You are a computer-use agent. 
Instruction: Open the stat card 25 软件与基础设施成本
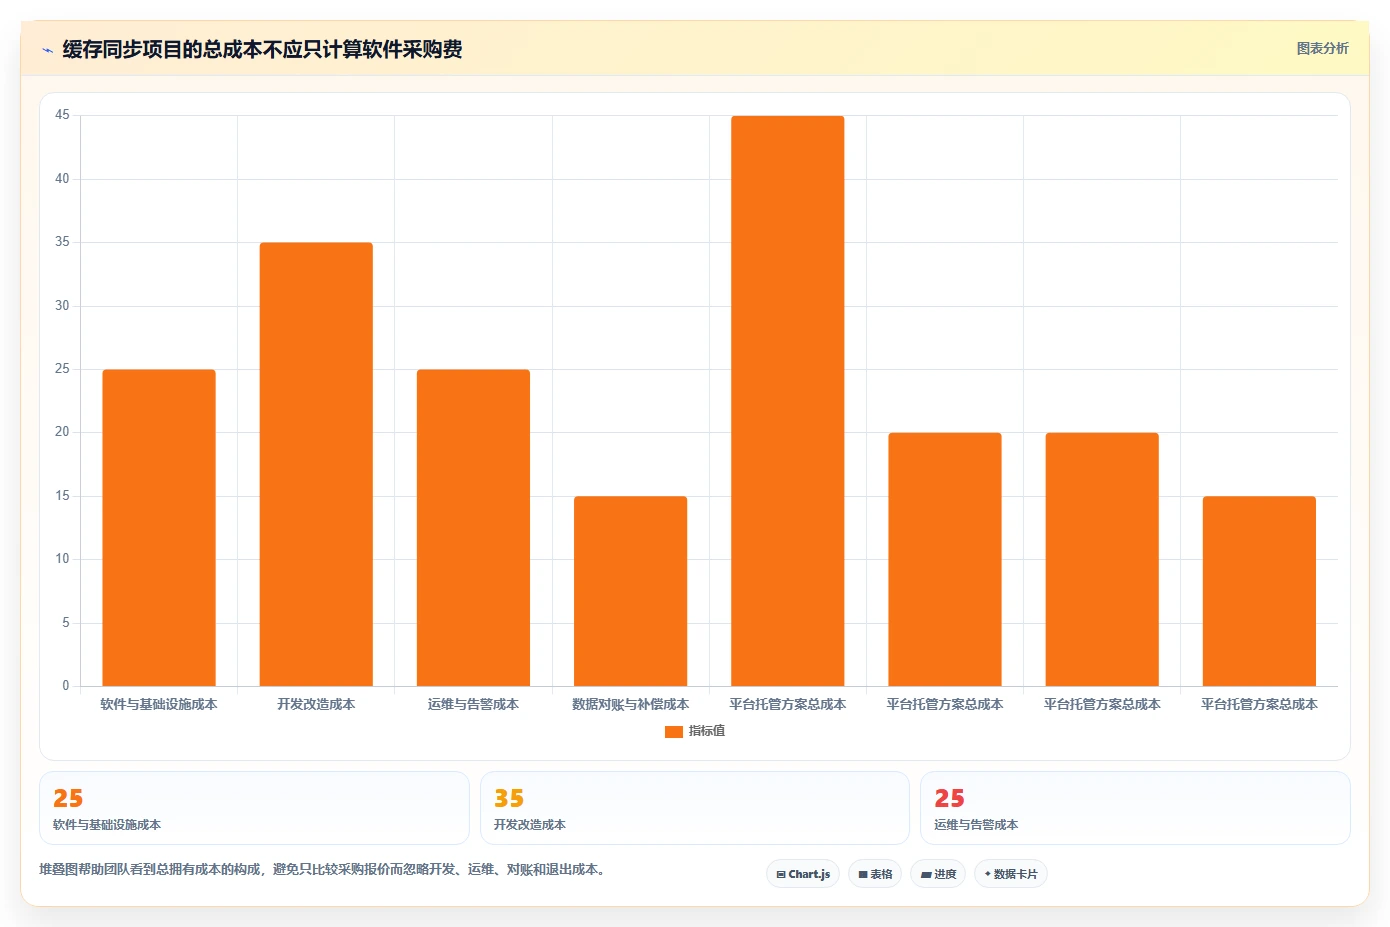pos(254,808)
